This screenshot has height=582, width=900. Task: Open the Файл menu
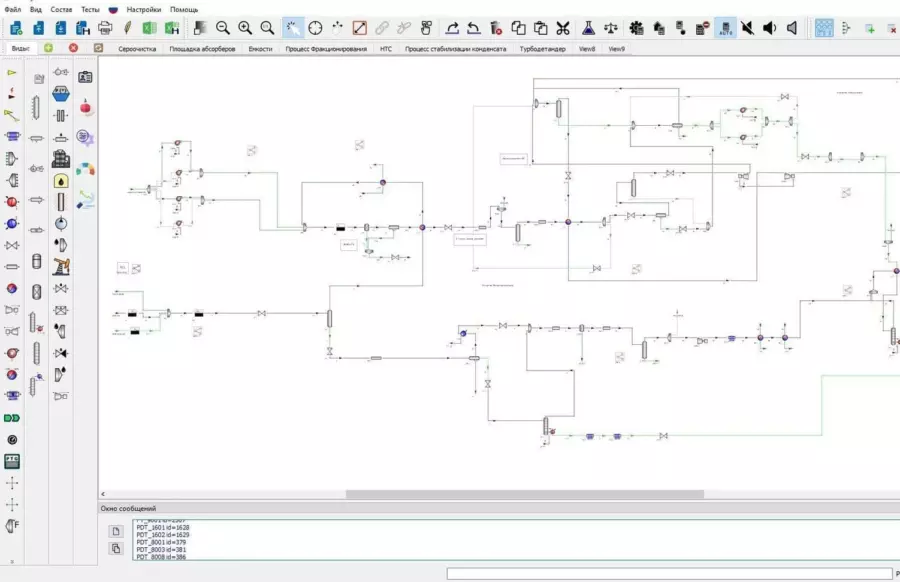[x=13, y=10]
